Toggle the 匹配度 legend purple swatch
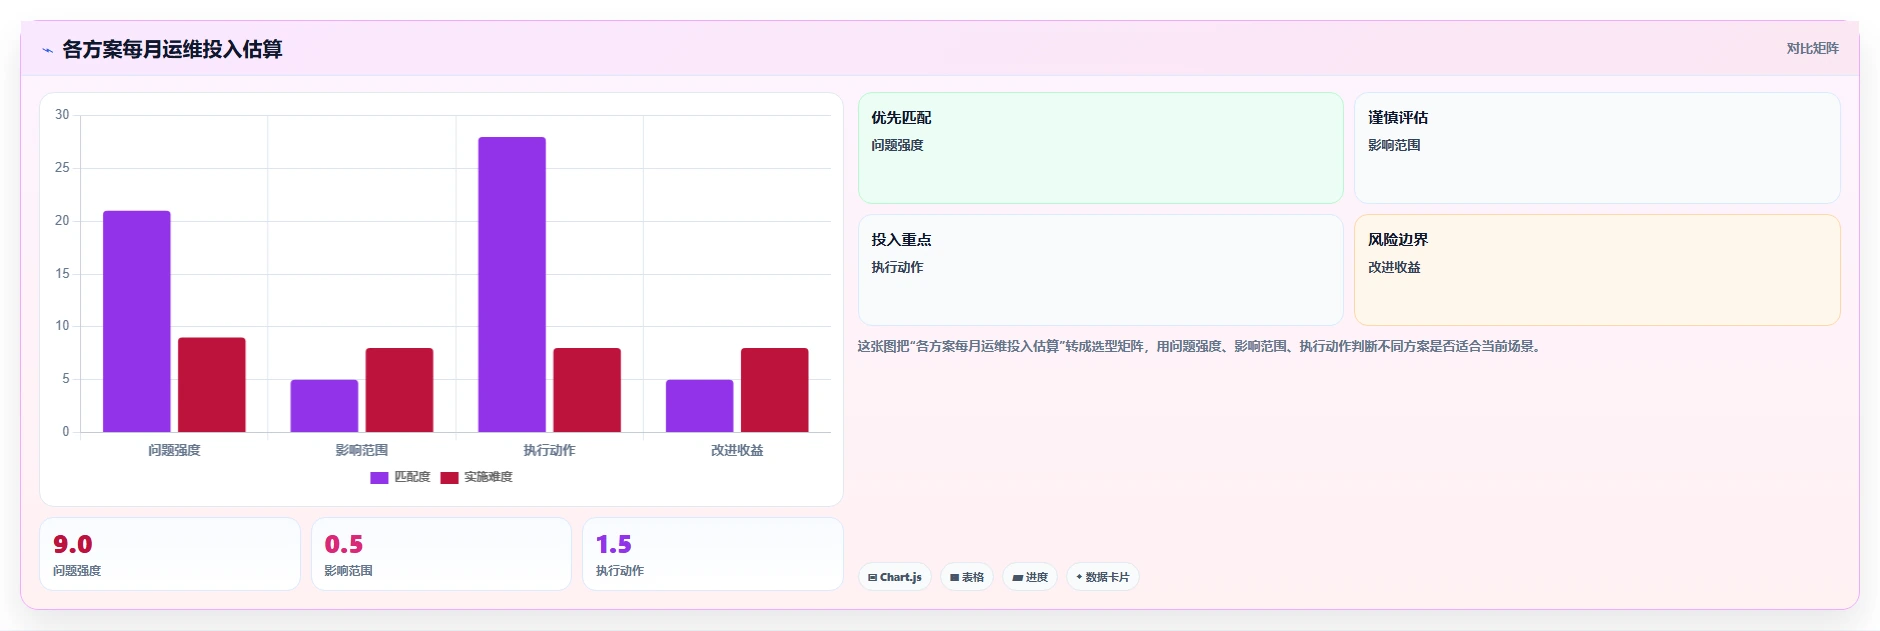The height and width of the screenshot is (631, 1880). click(x=379, y=478)
